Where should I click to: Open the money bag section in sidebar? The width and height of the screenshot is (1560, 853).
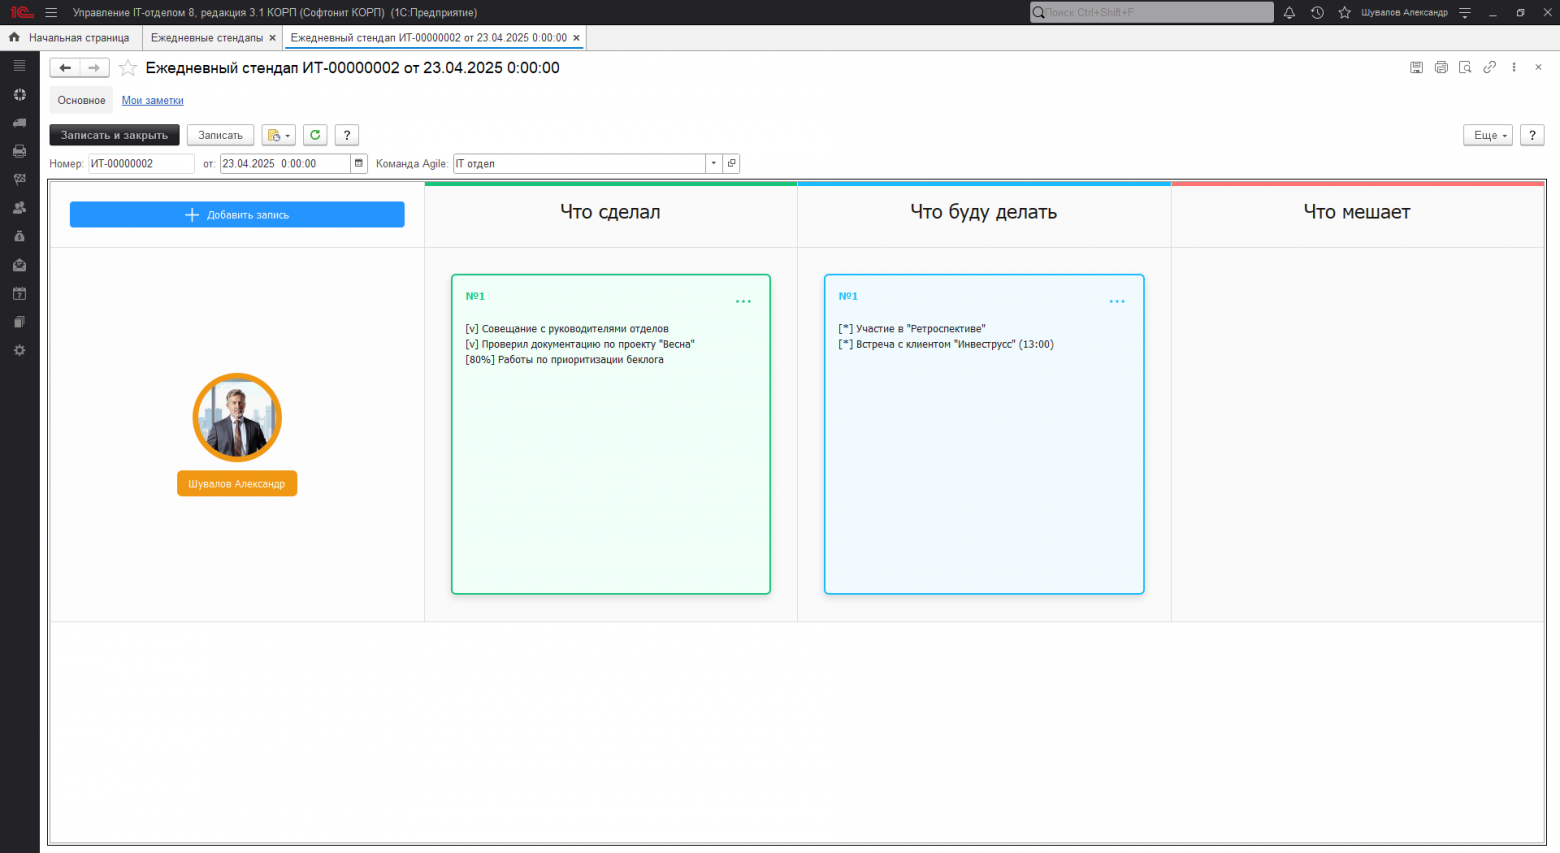[x=19, y=237]
